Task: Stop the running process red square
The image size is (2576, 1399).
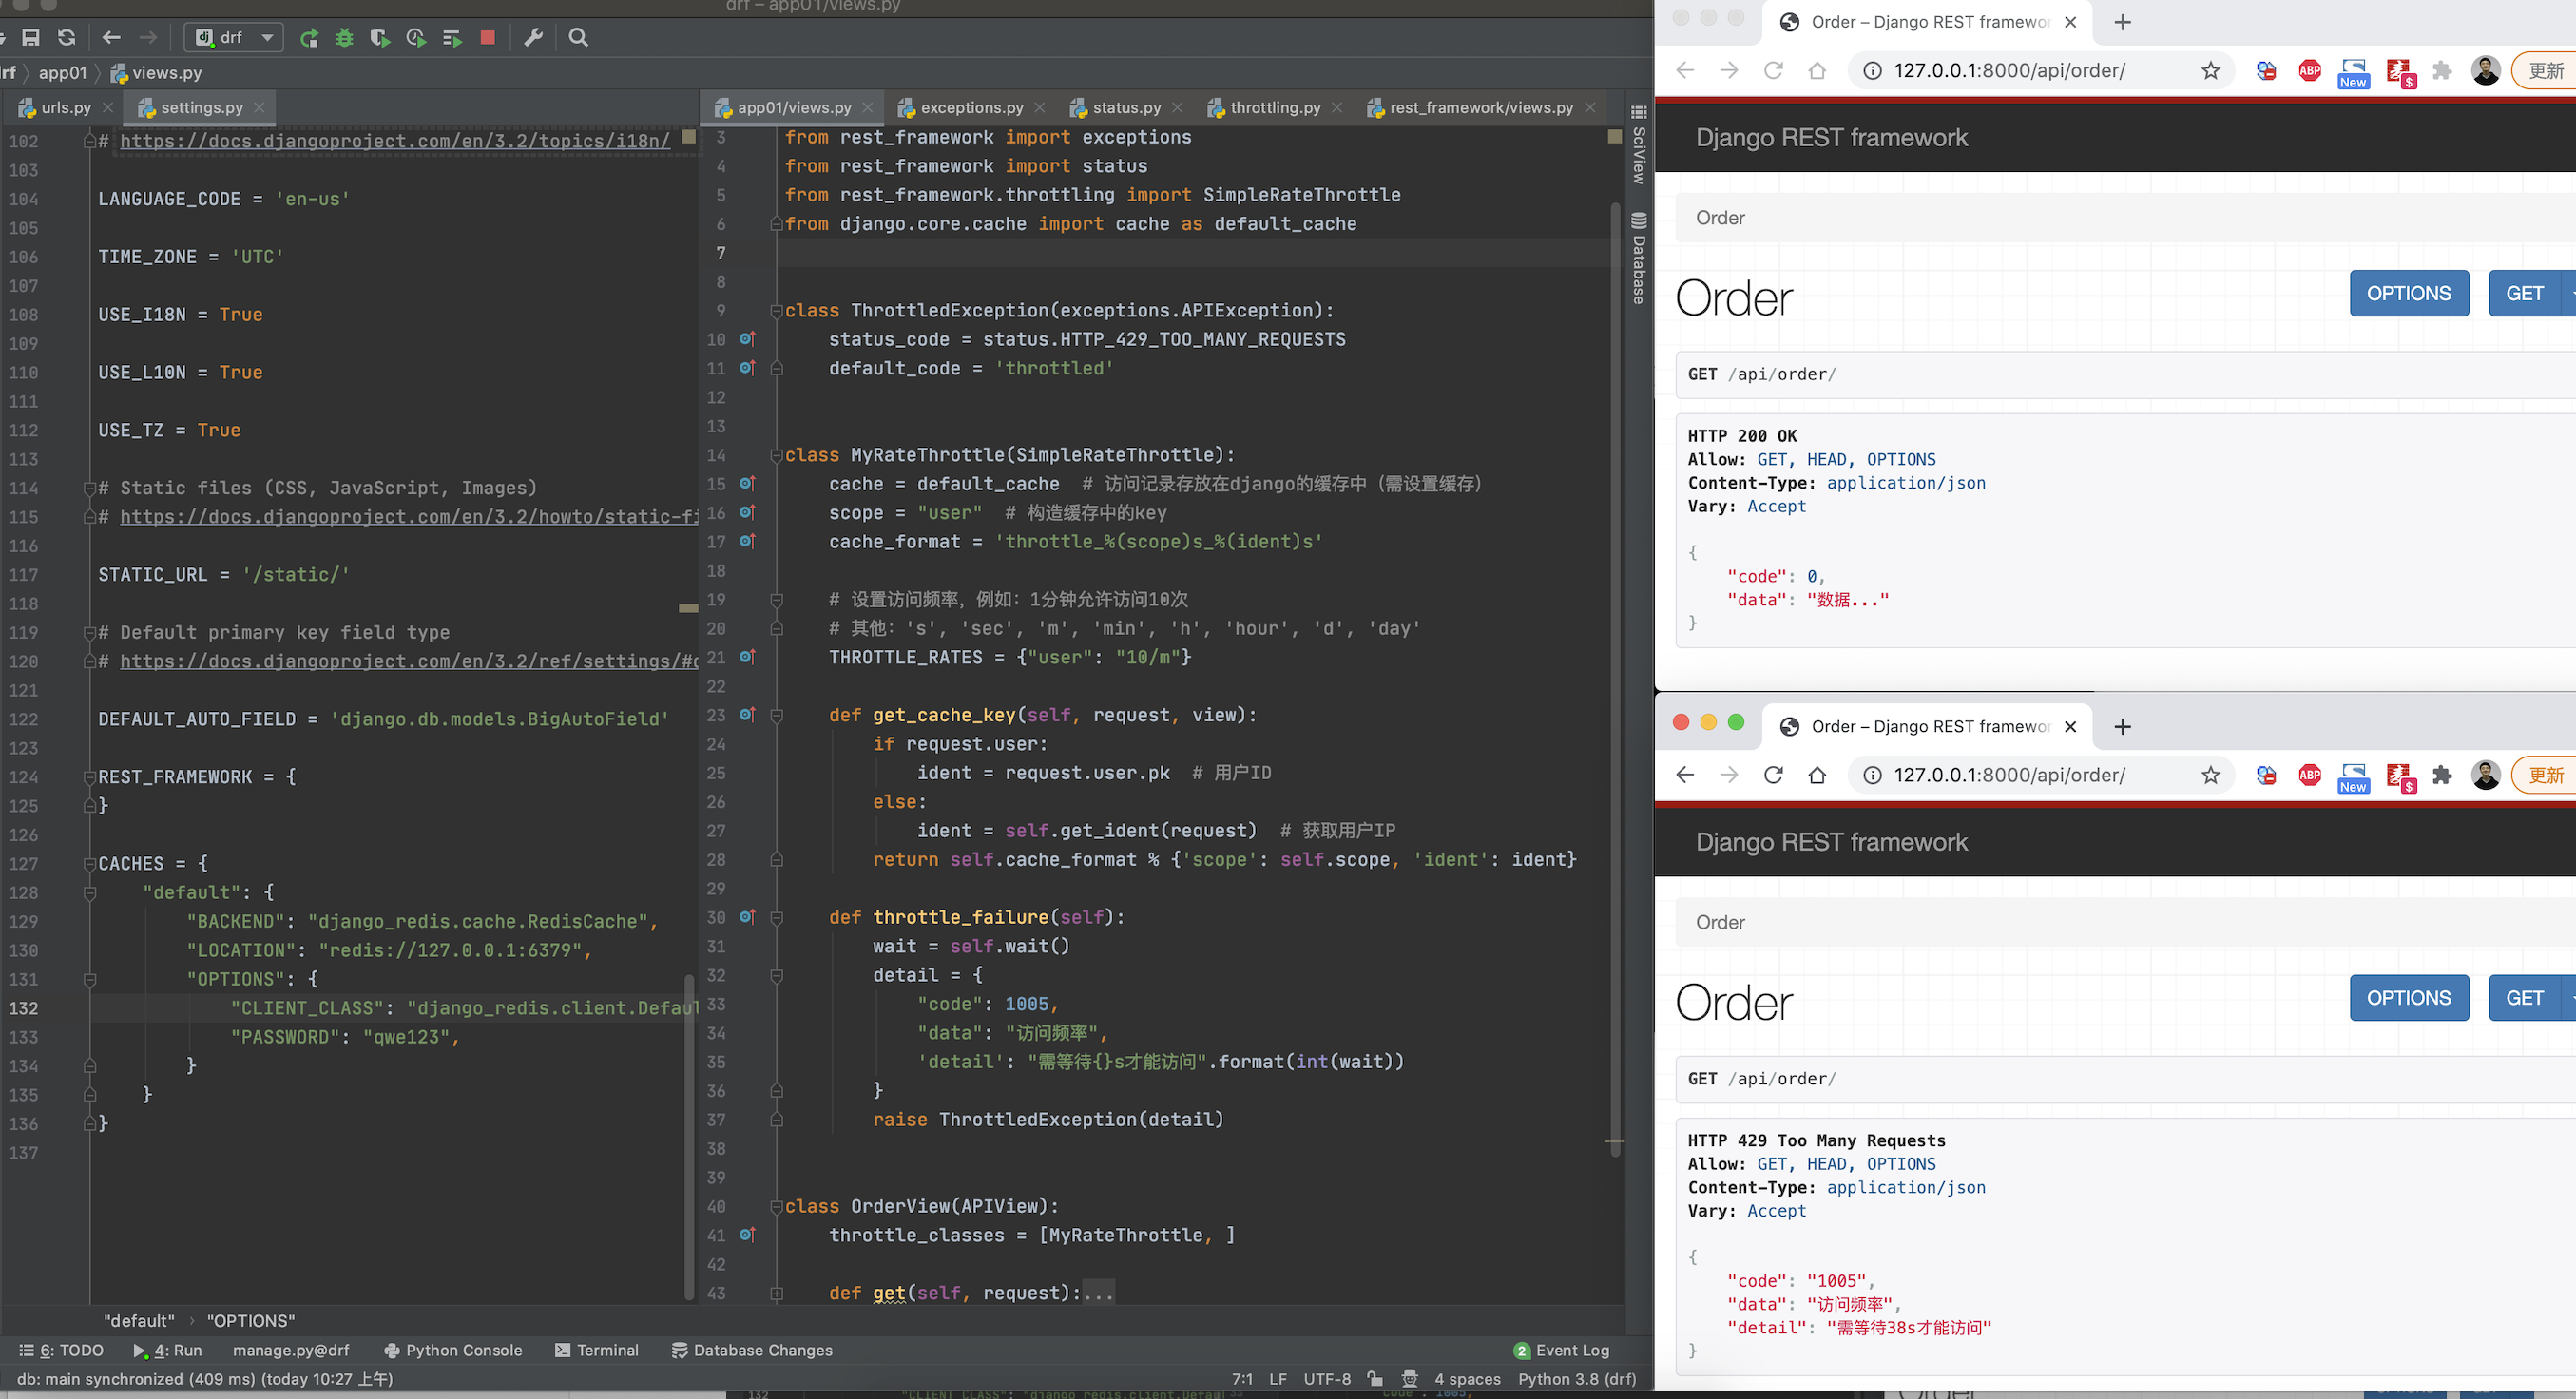Action: pyautogui.click(x=488, y=37)
